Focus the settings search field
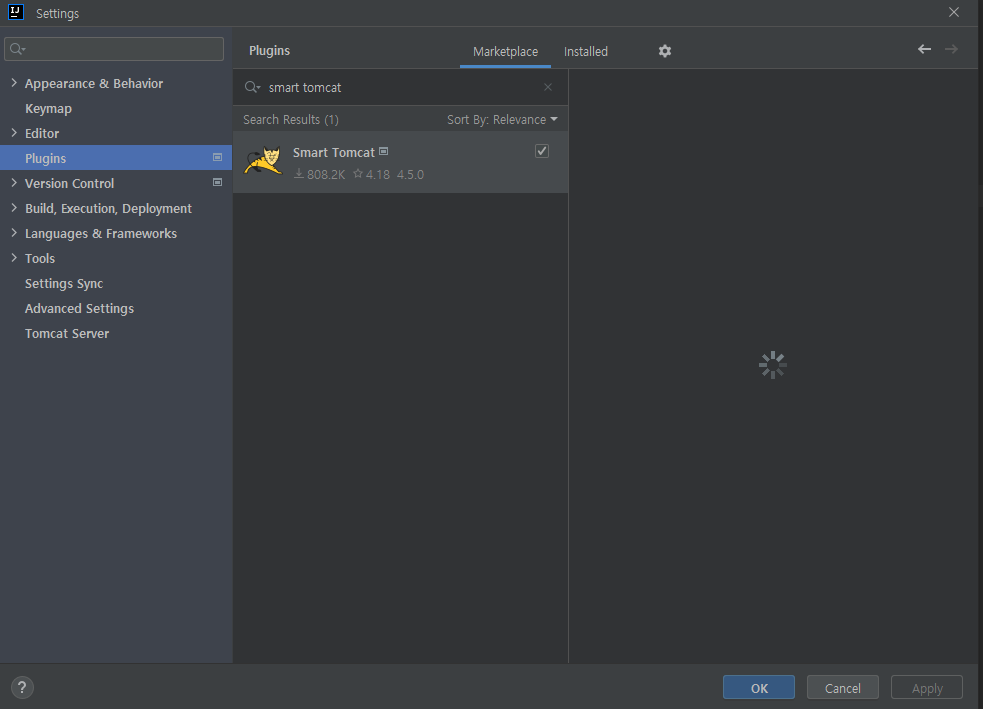983x709 pixels. point(114,49)
